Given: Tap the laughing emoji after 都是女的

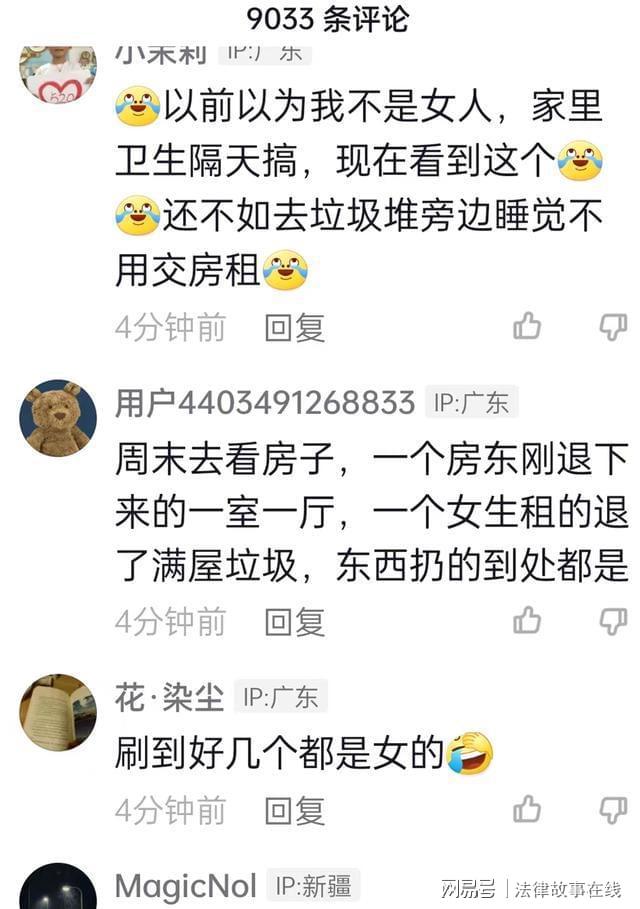Looking at the screenshot, I should pos(470,752).
